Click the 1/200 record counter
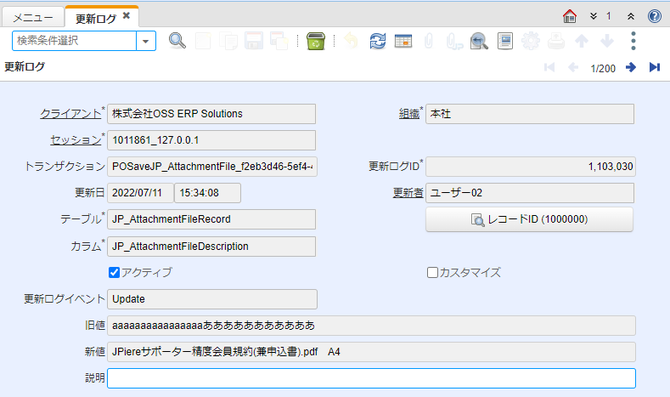This screenshot has height=397, width=670. [603, 68]
